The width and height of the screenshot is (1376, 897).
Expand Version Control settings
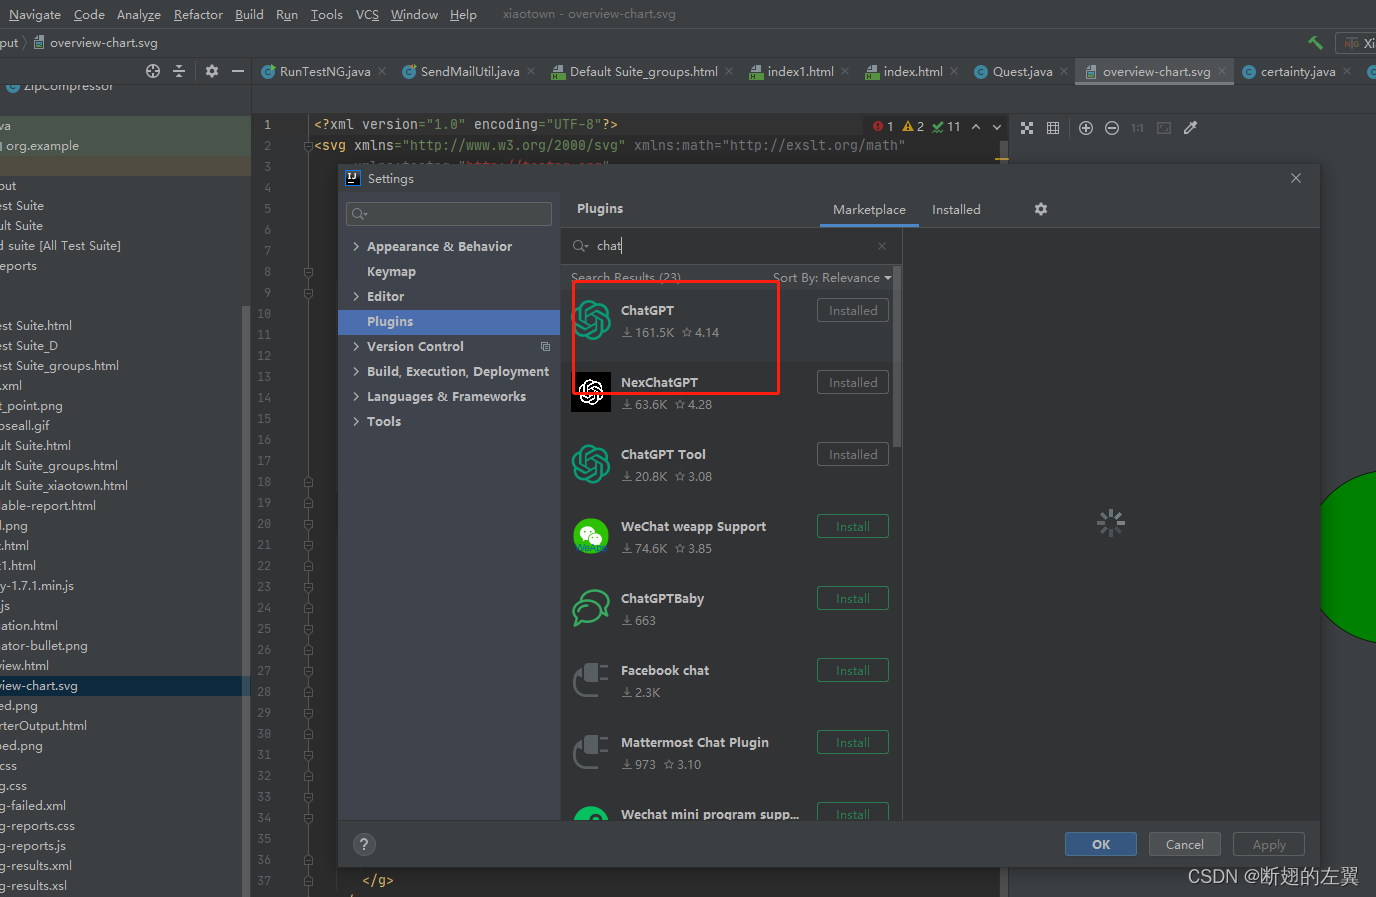[356, 346]
